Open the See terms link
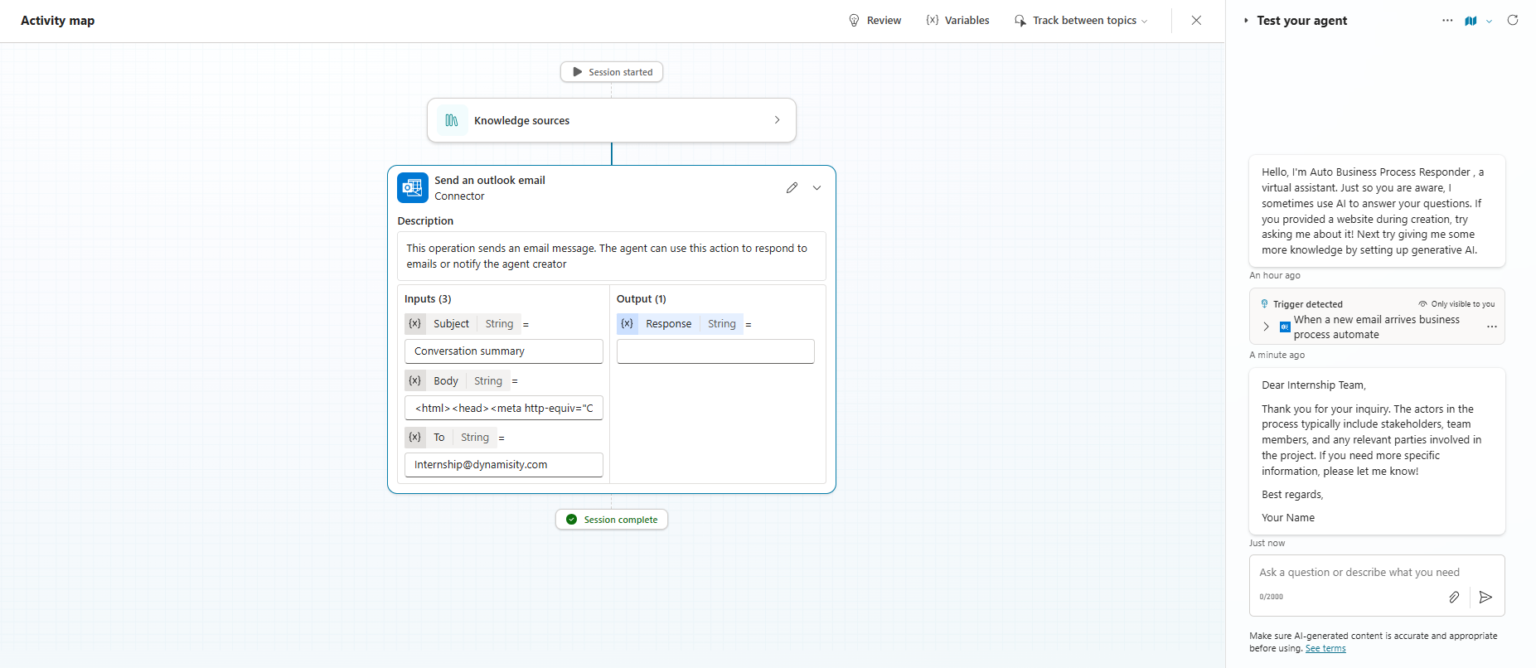1536x668 pixels. (x=1325, y=648)
